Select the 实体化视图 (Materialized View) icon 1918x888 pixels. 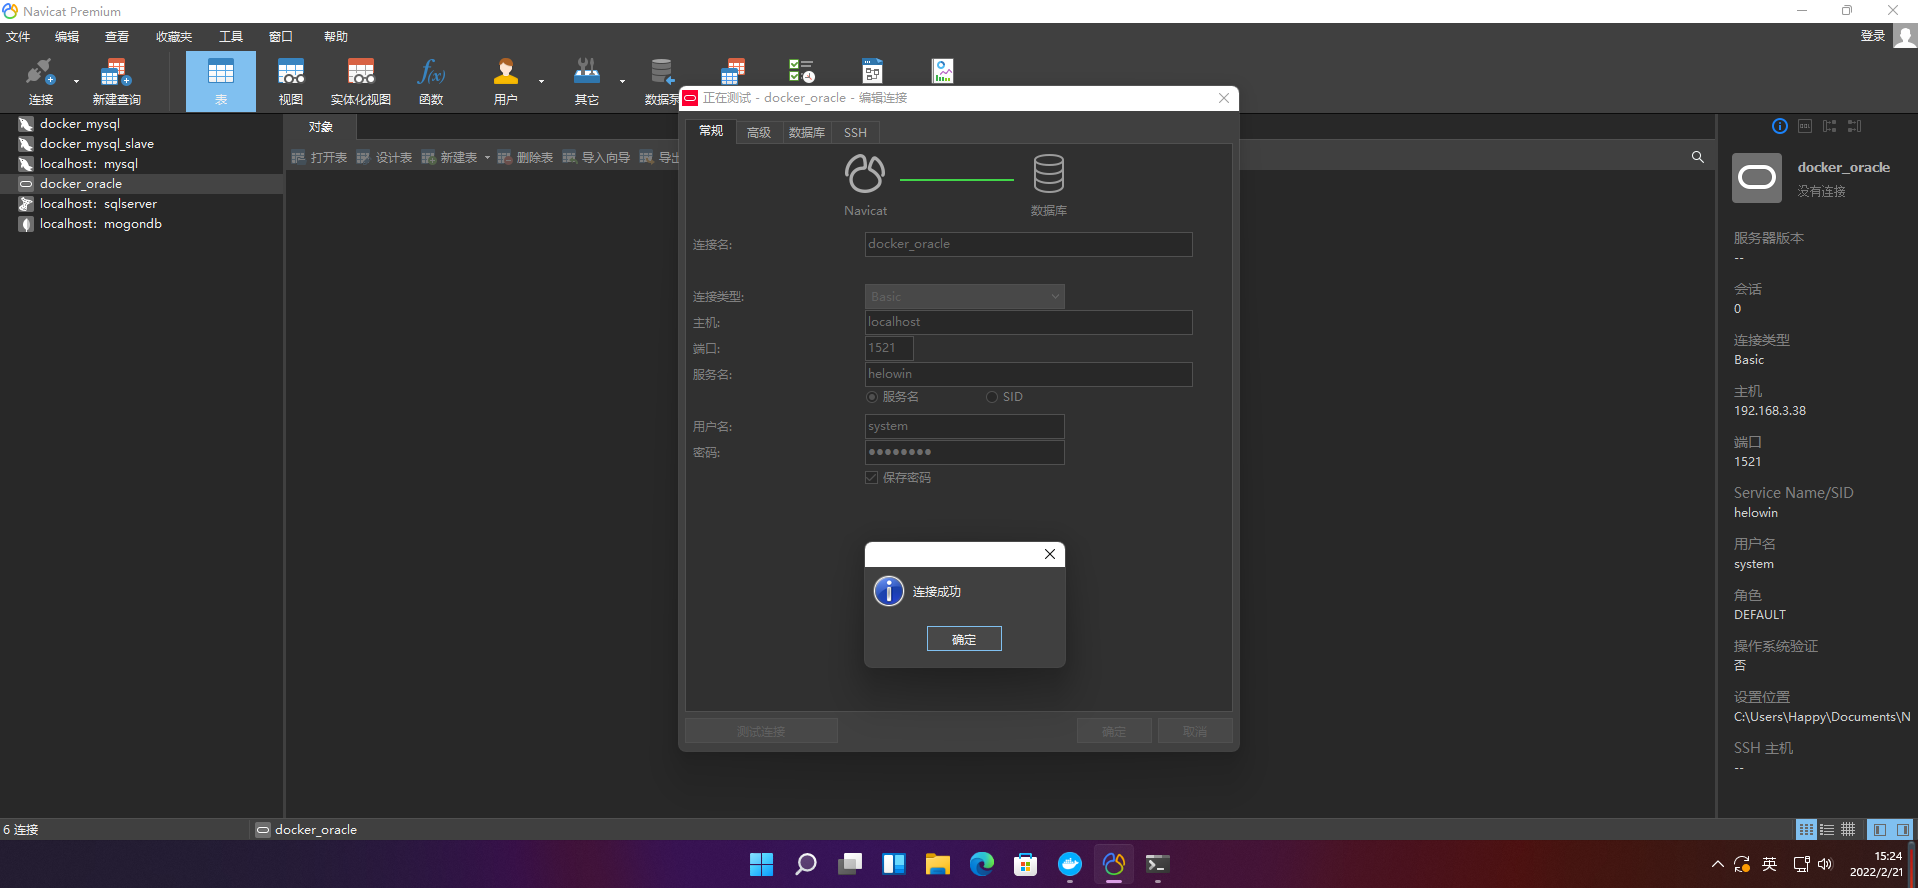360,81
